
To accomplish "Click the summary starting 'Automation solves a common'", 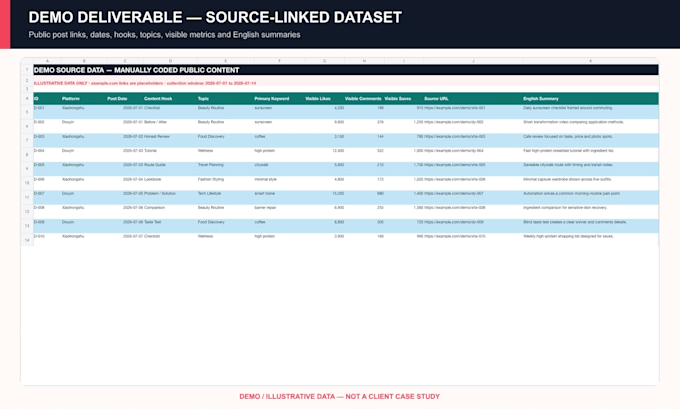I will (x=572, y=193).
